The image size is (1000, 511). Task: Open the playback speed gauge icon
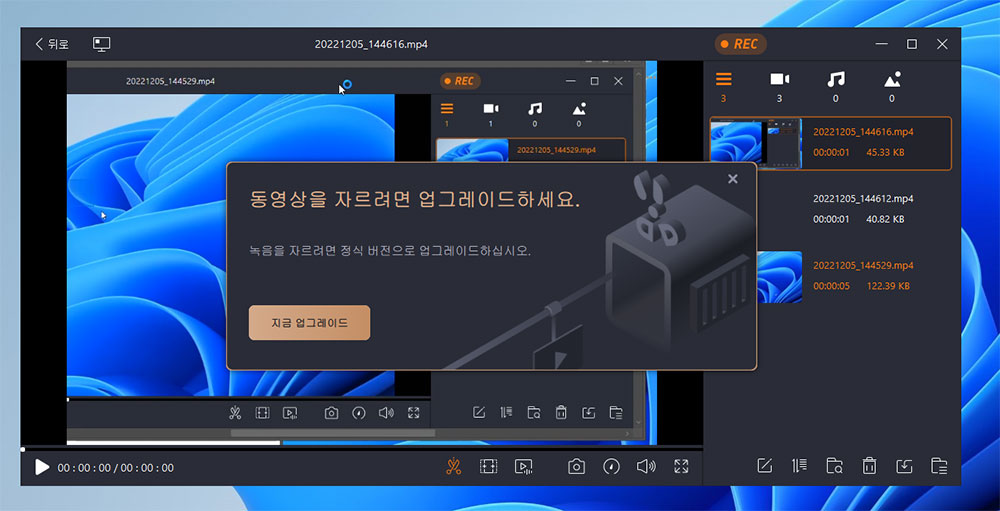[612, 467]
